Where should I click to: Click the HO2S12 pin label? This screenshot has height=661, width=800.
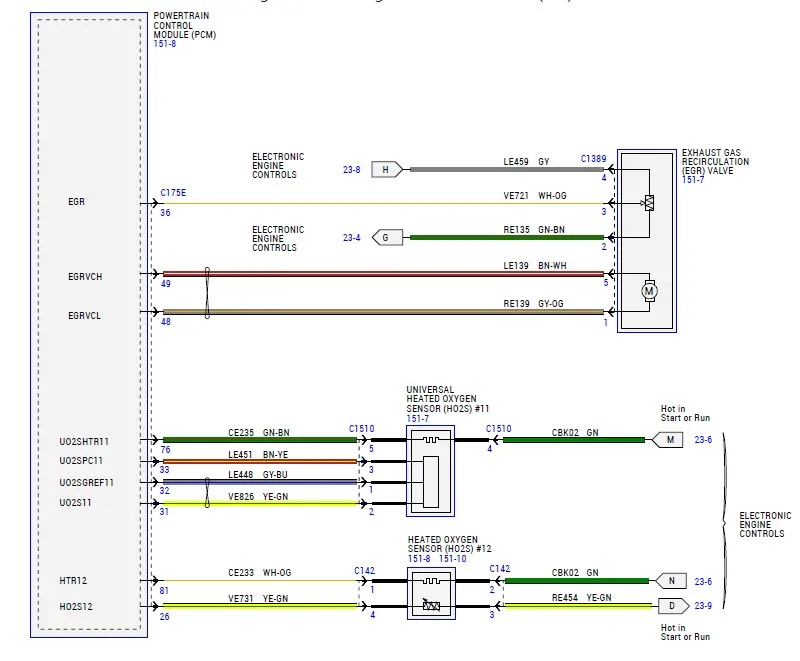(x=76, y=606)
